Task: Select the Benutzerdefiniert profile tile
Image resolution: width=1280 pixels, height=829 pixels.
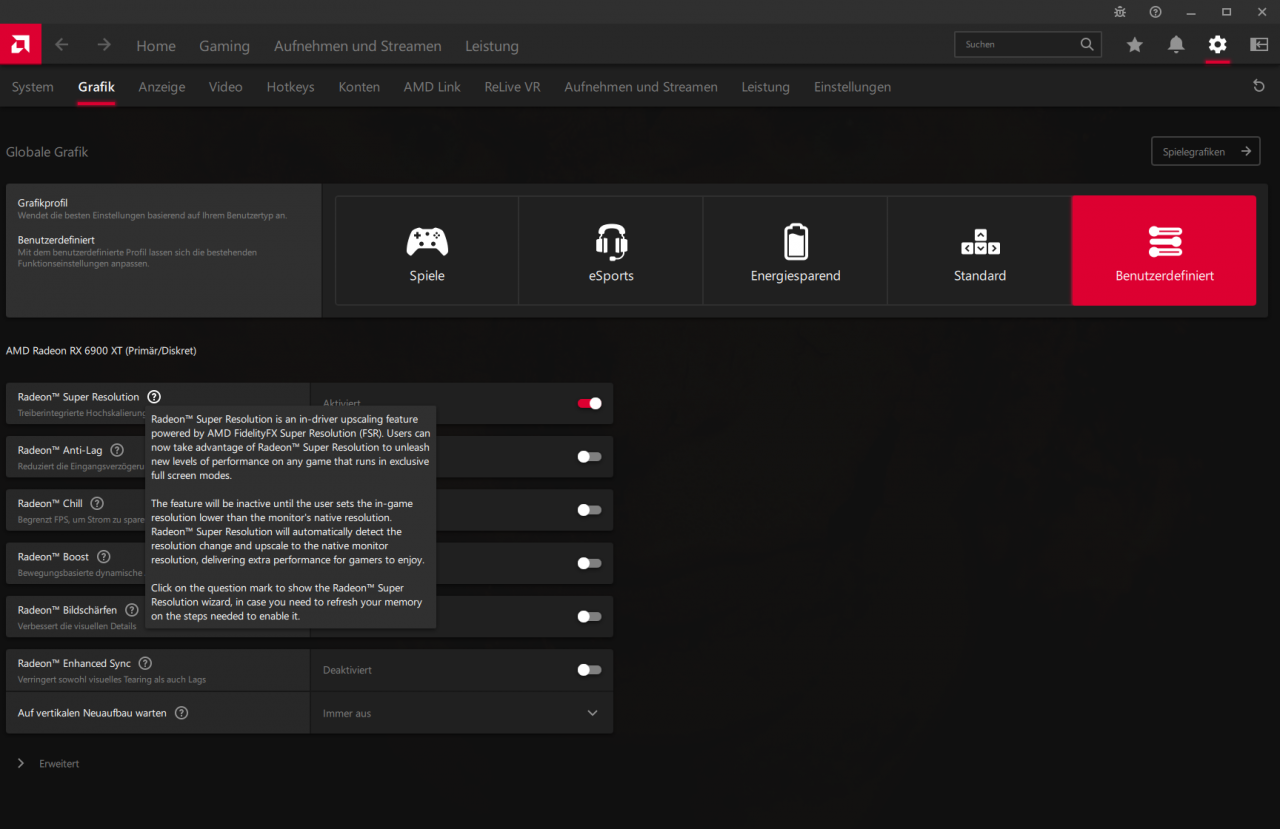Action: (x=1164, y=250)
